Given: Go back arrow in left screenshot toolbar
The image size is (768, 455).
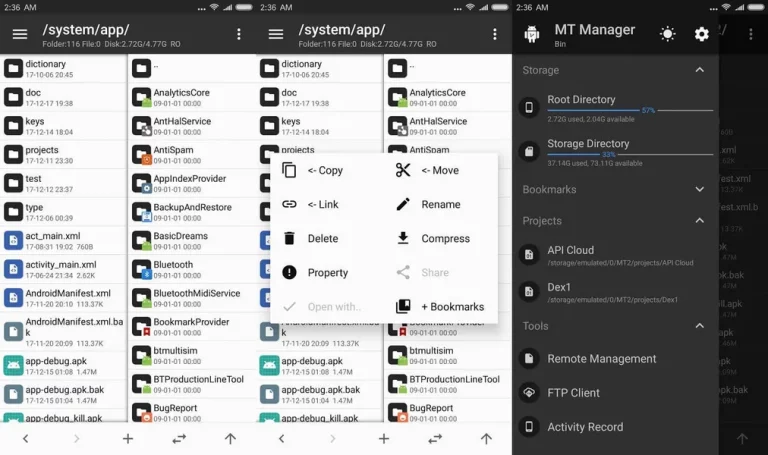Looking at the screenshot, I should click(25, 439).
